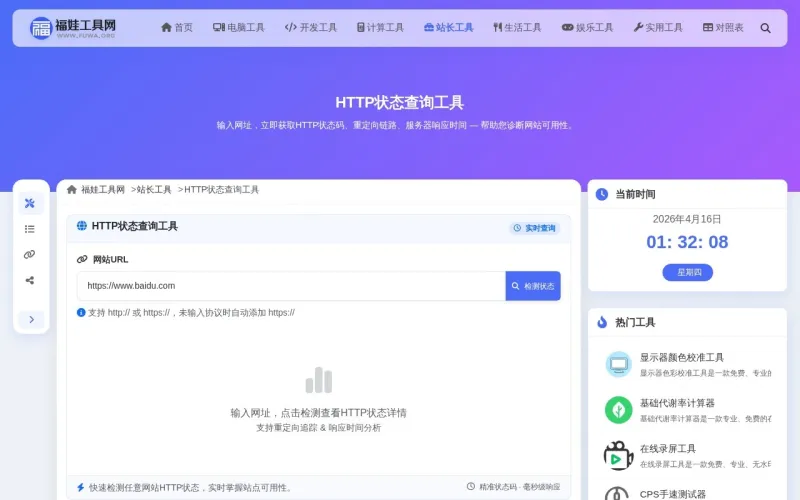
Task: Click the share icon in left sidebar
Action: 30,280
